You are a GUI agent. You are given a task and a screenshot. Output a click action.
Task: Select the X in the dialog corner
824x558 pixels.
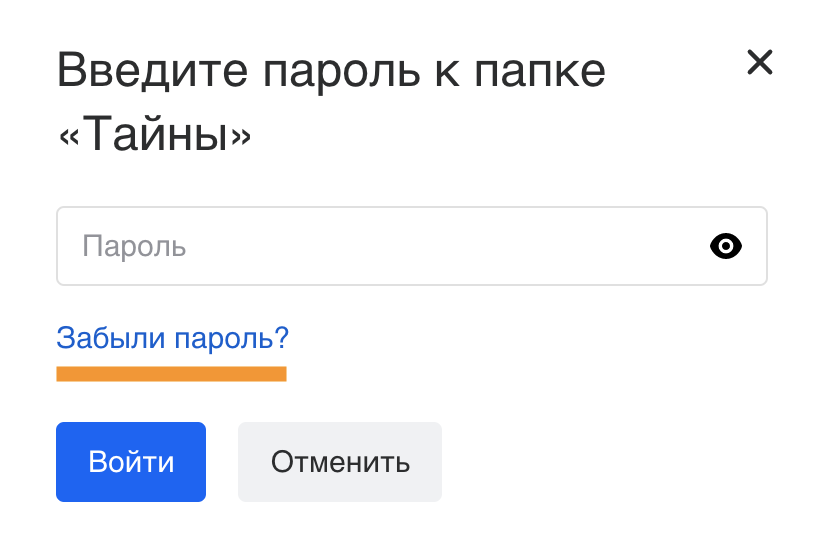pyautogui.click(x=760, y=63)
